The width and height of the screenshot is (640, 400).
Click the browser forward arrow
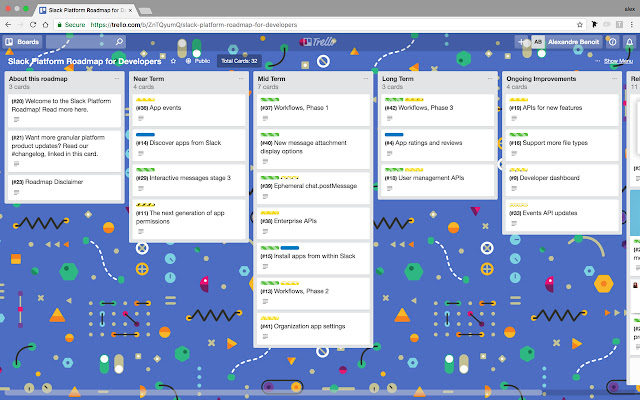[20, 24]
